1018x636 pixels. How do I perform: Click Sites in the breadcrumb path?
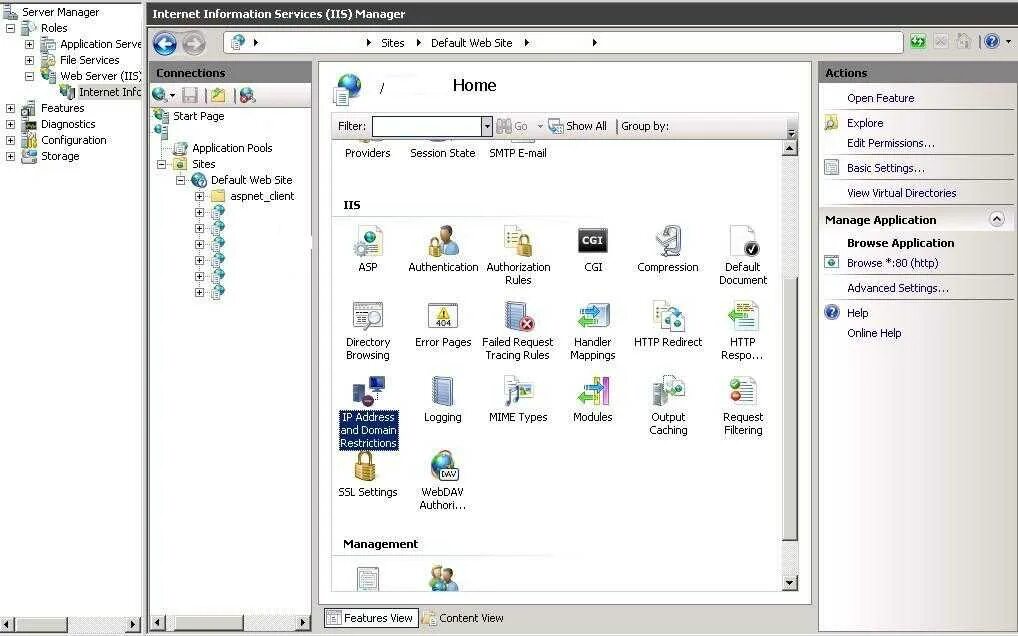(392, 43)
